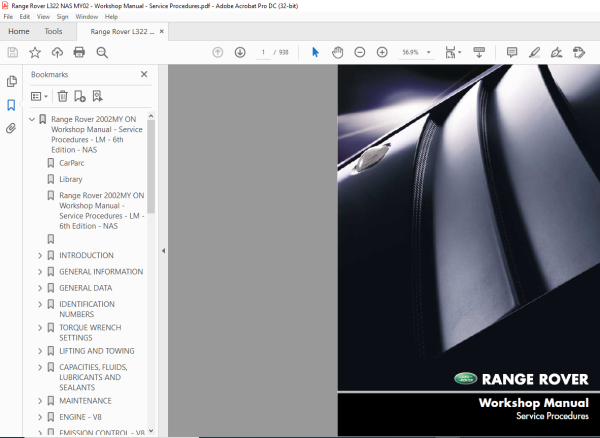
Task: Jump to the CarParc bookmark
Action: pyautogui.click(x=72, y=163)
